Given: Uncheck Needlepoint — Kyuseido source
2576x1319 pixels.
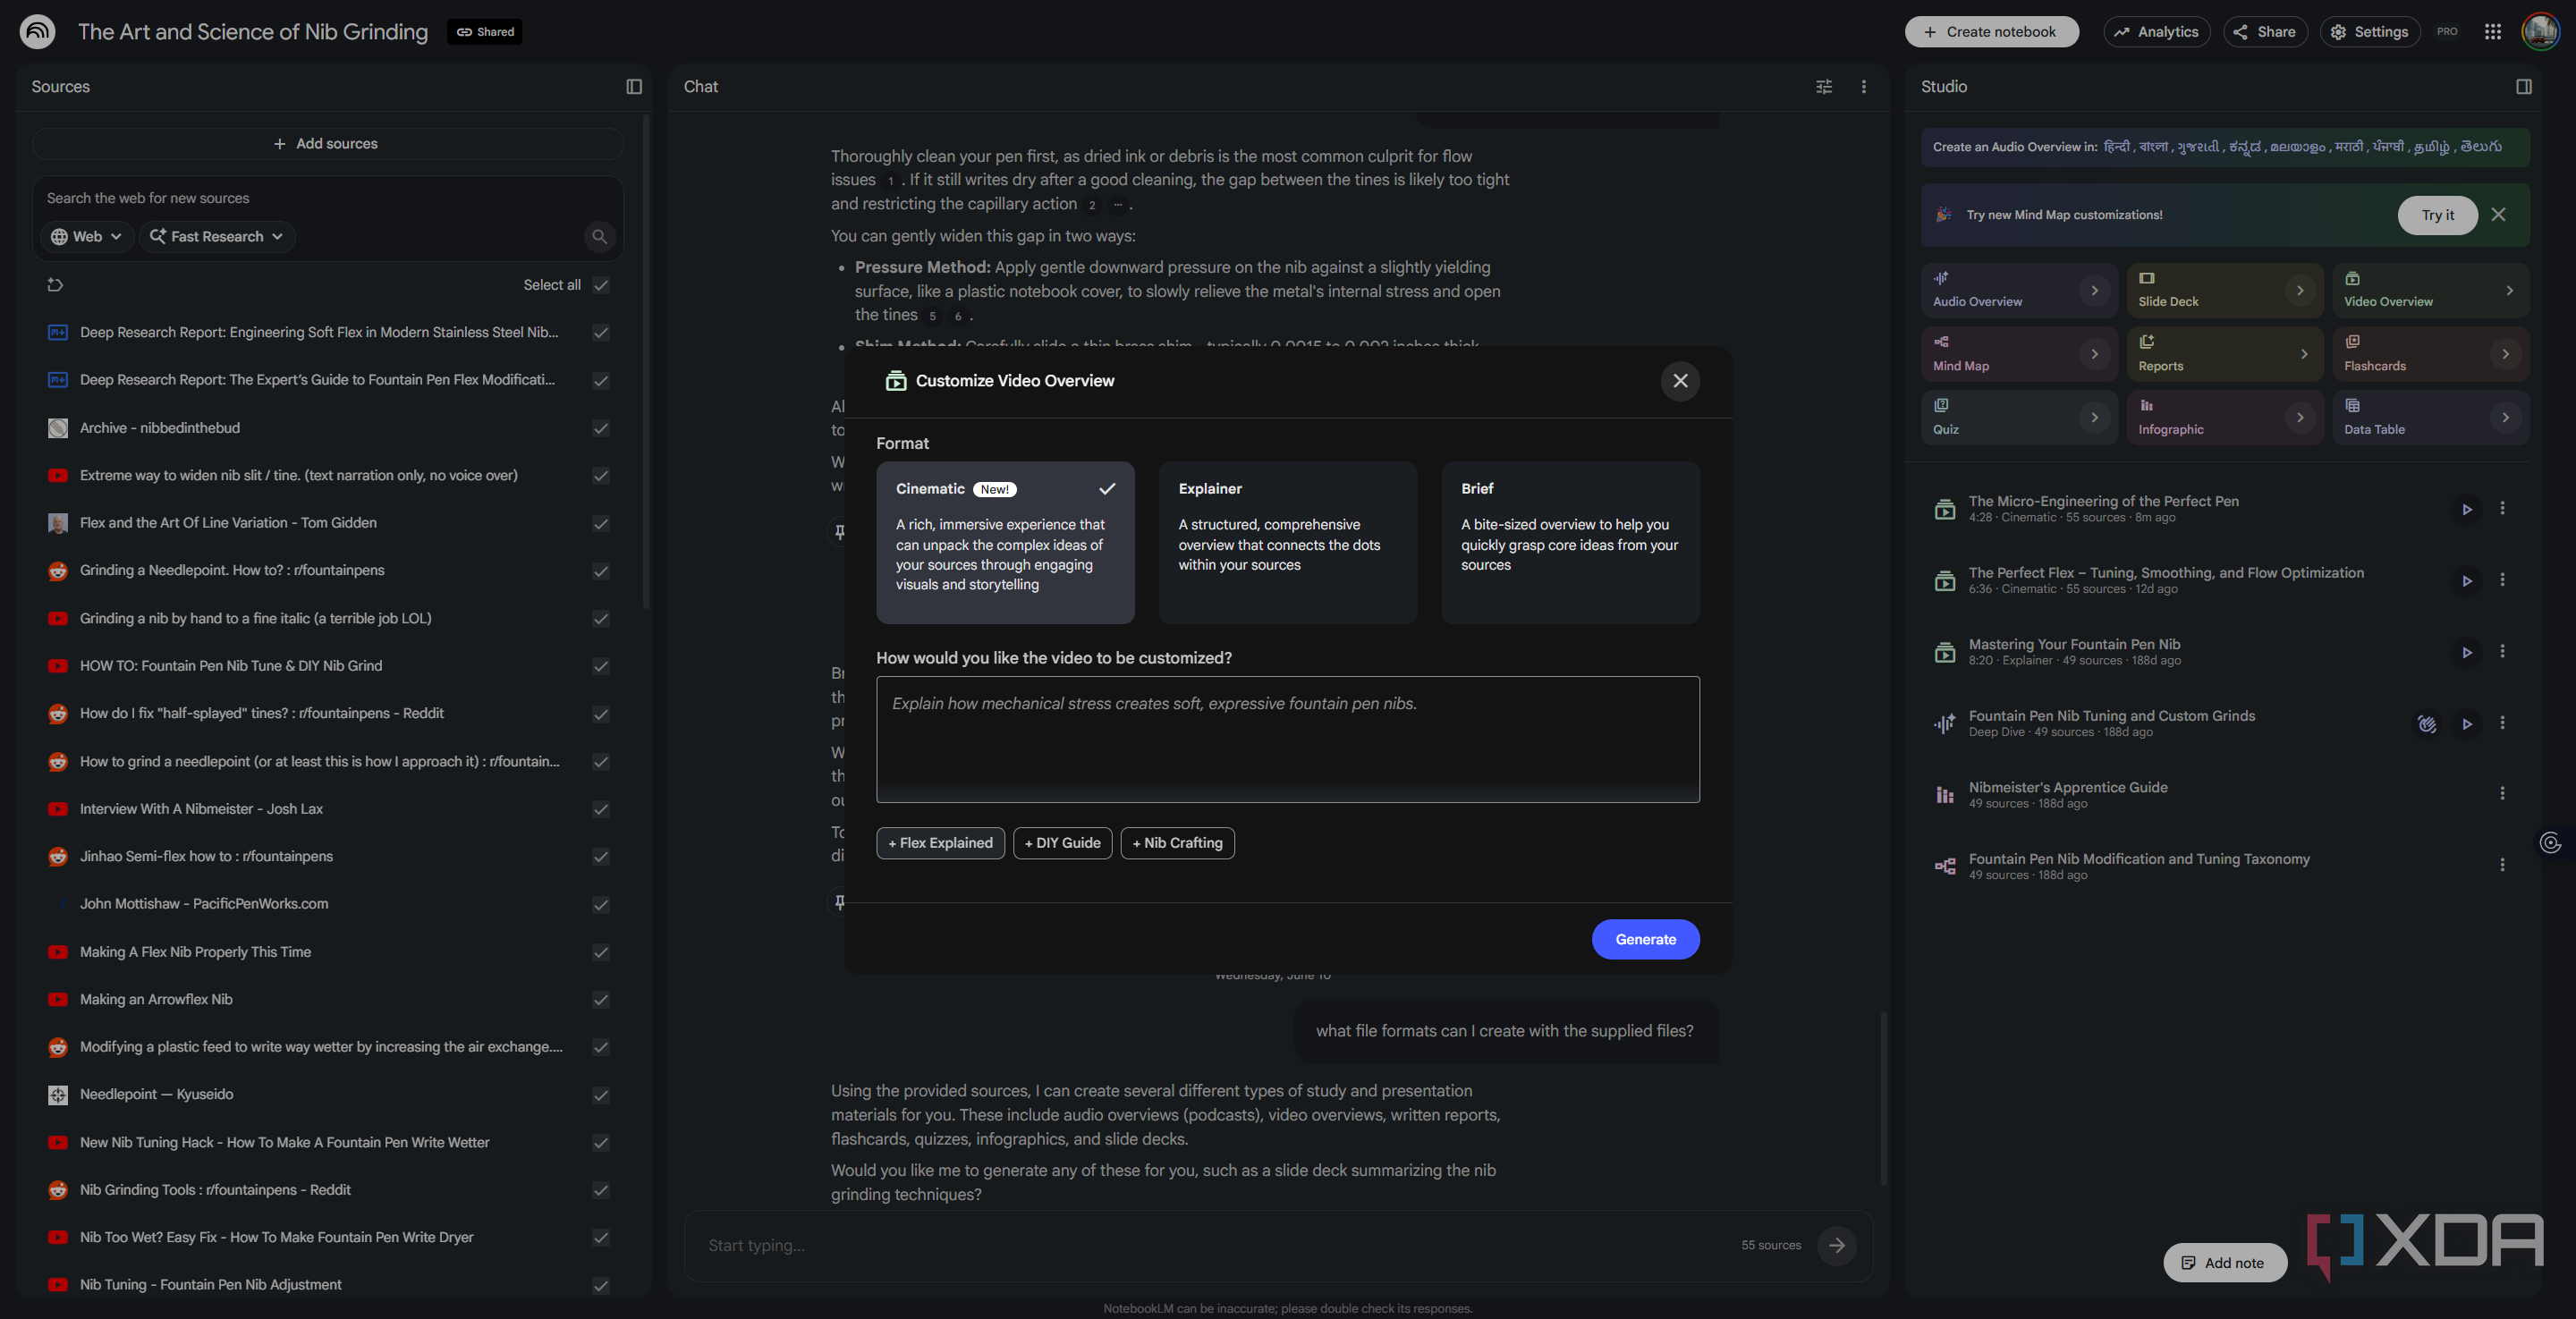Looking at the screenshot, I should (601, 1095).
